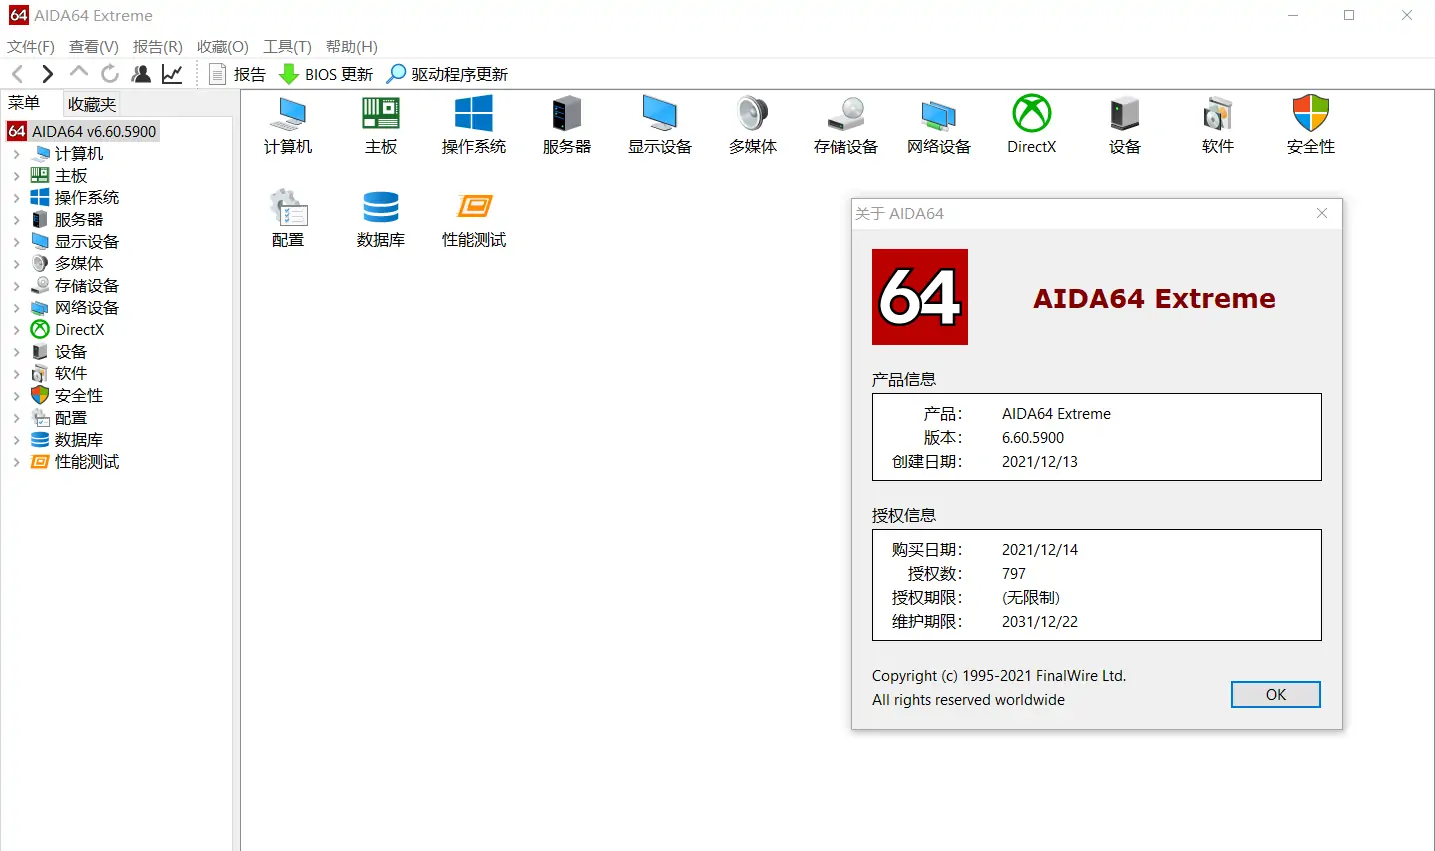Expand the 主板 tree node

[x=16, y=176]
